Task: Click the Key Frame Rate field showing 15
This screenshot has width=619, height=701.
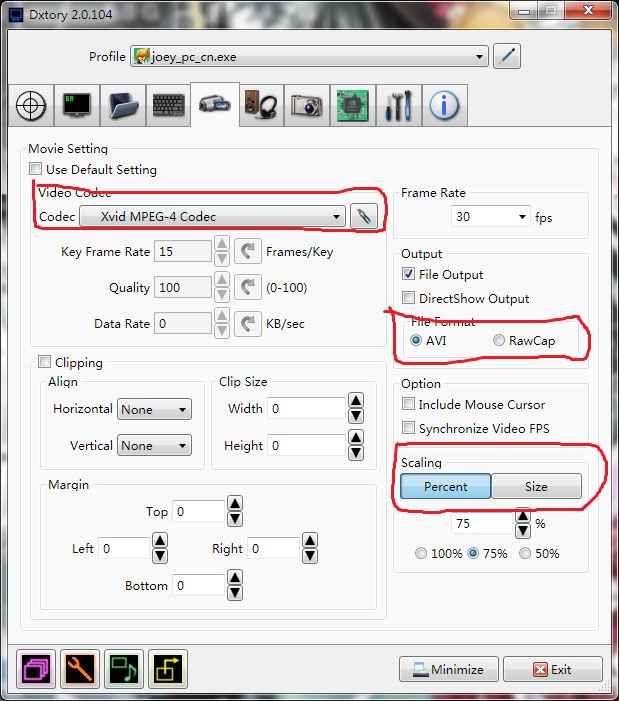Action: pyautogui.click(x=183, y=251)
